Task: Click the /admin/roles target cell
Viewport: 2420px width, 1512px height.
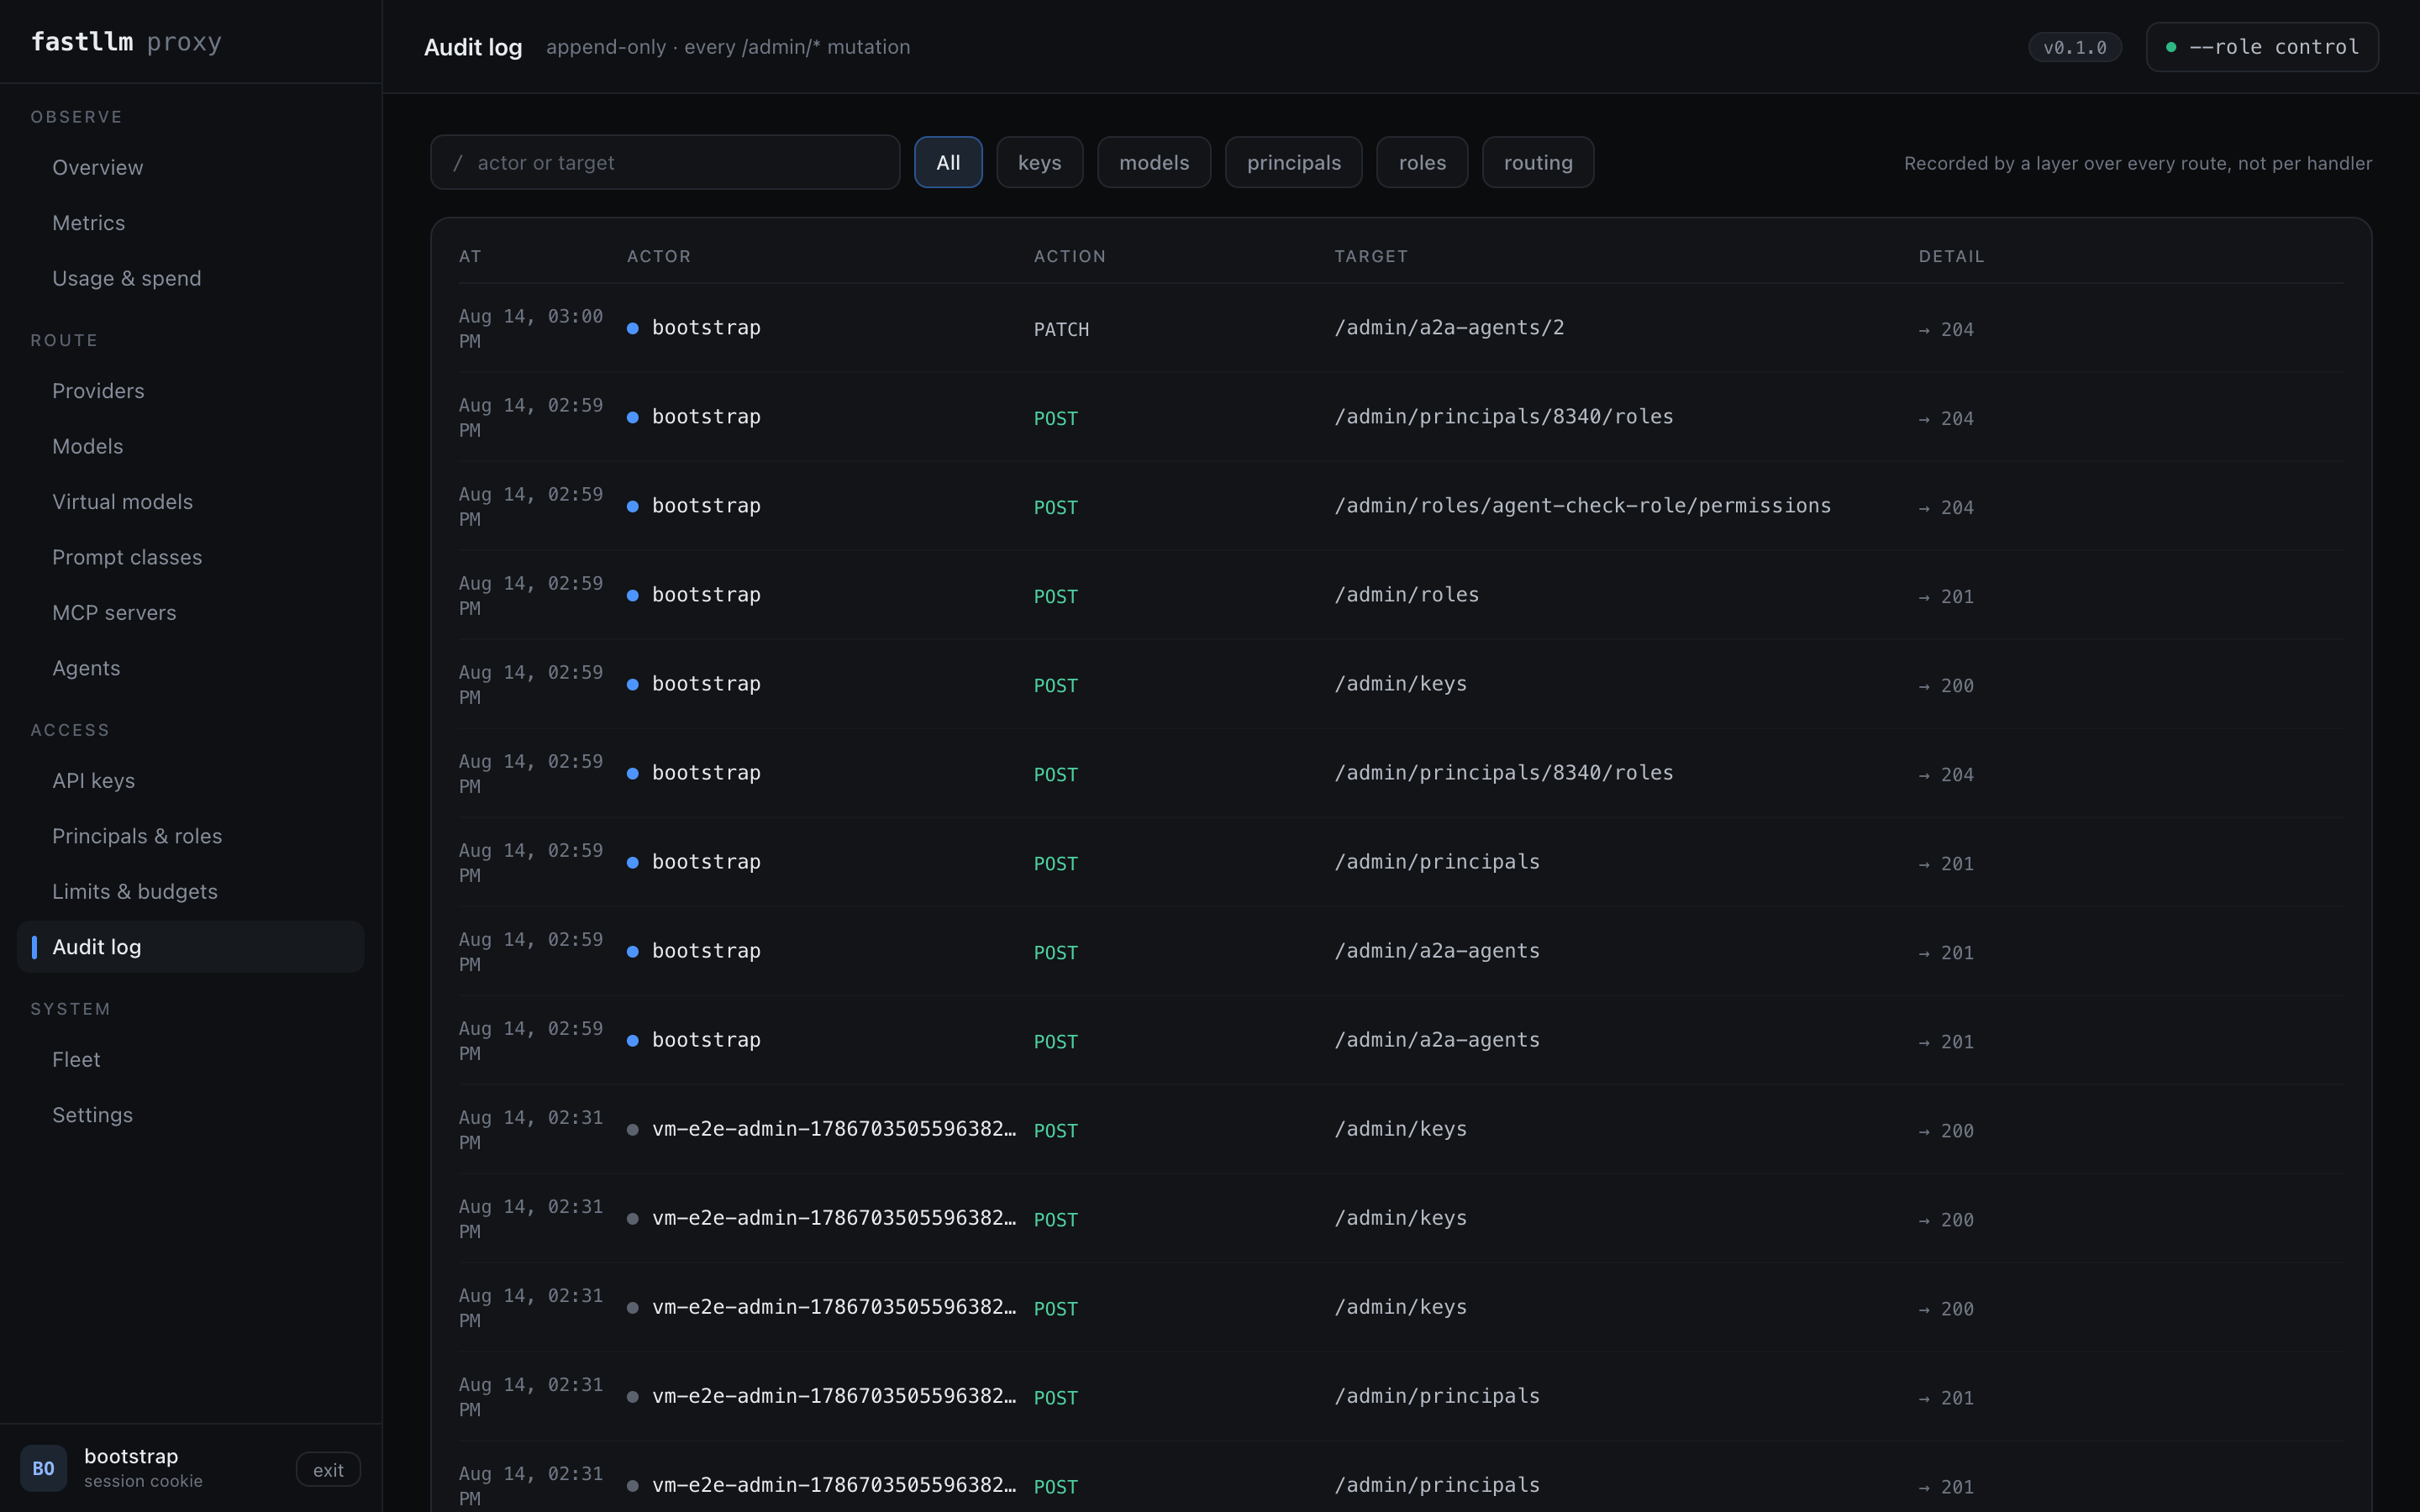Action: coord(1407,595)
